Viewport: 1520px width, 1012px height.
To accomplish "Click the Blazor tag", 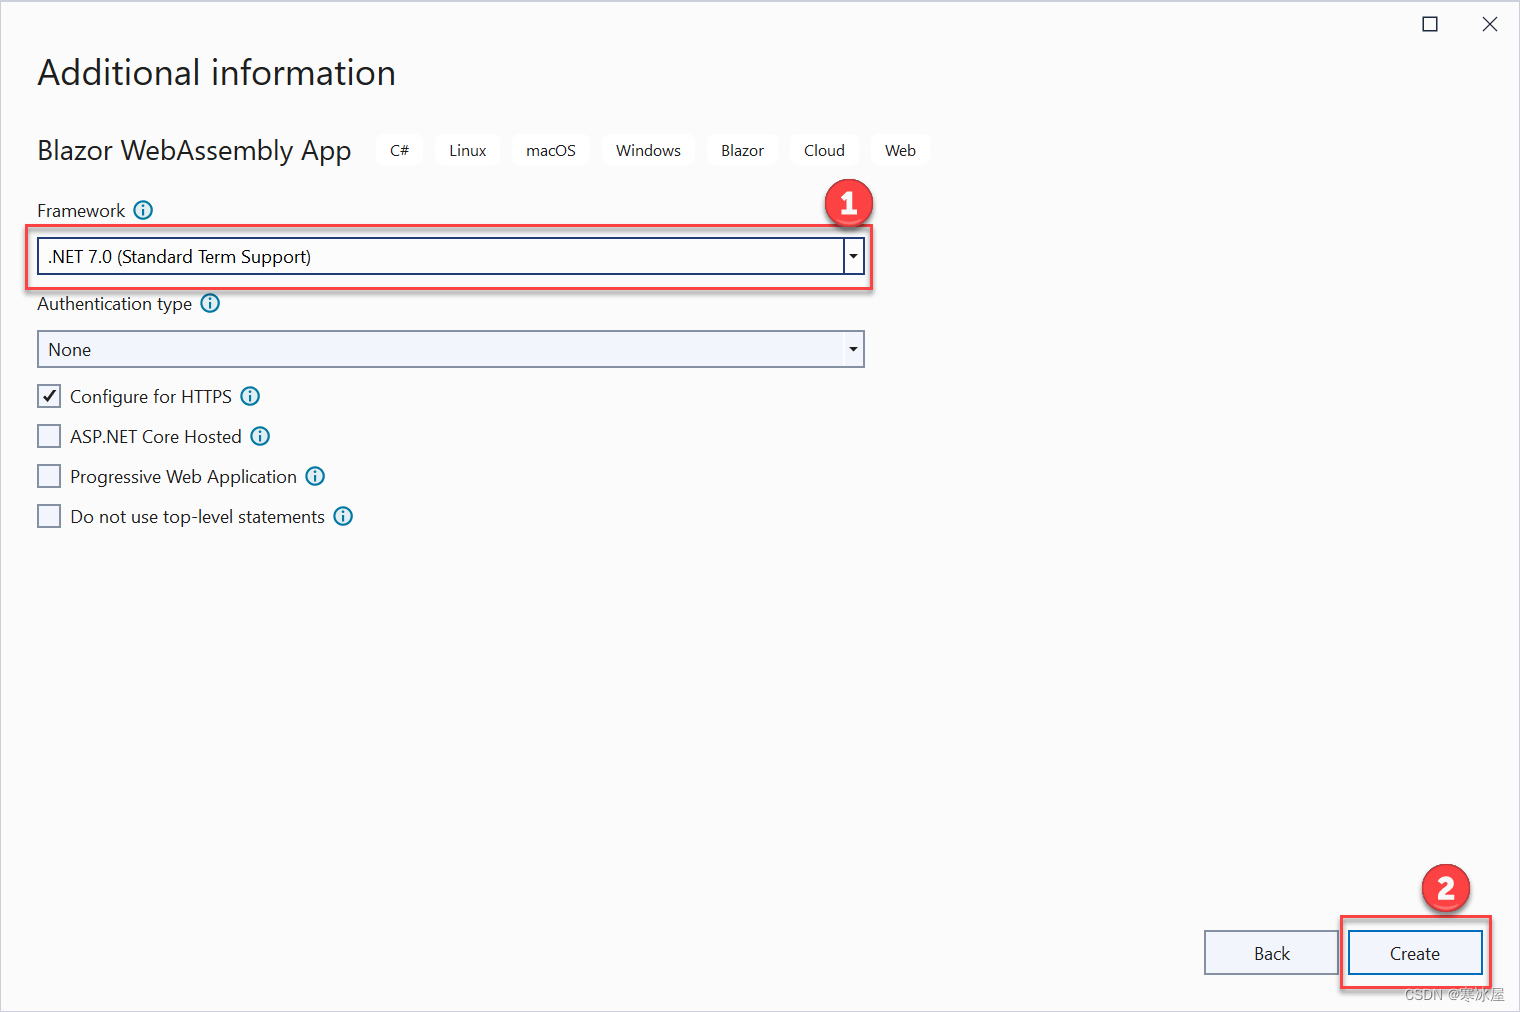I will point(742,150).
